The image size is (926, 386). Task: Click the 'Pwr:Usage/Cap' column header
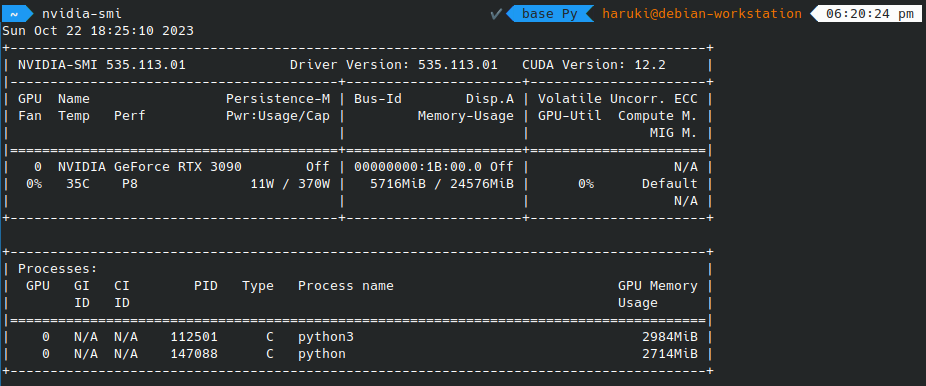tap(278, 116)
